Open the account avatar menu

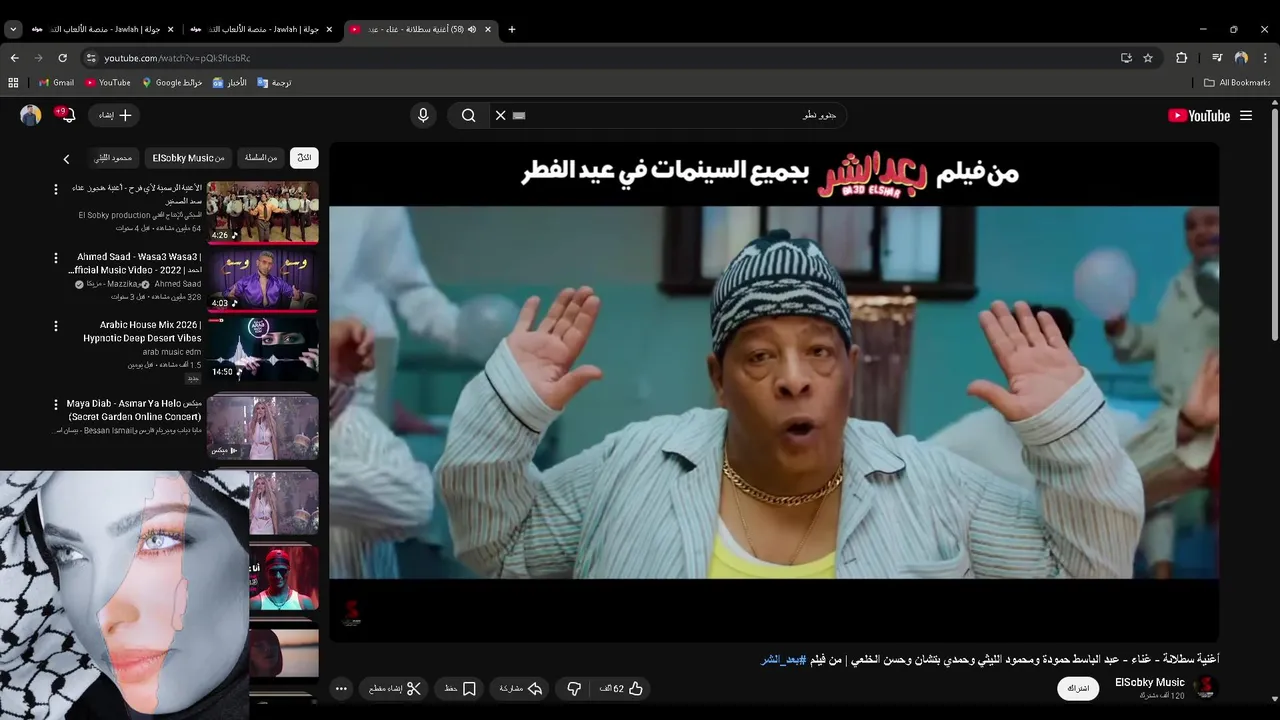pos(31,115)
